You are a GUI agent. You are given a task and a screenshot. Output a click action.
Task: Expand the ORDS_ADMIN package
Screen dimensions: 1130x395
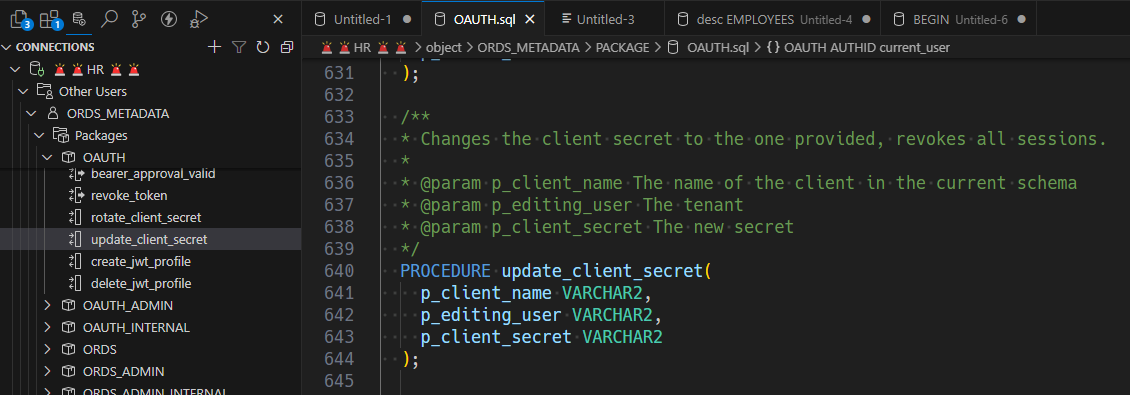47,371
